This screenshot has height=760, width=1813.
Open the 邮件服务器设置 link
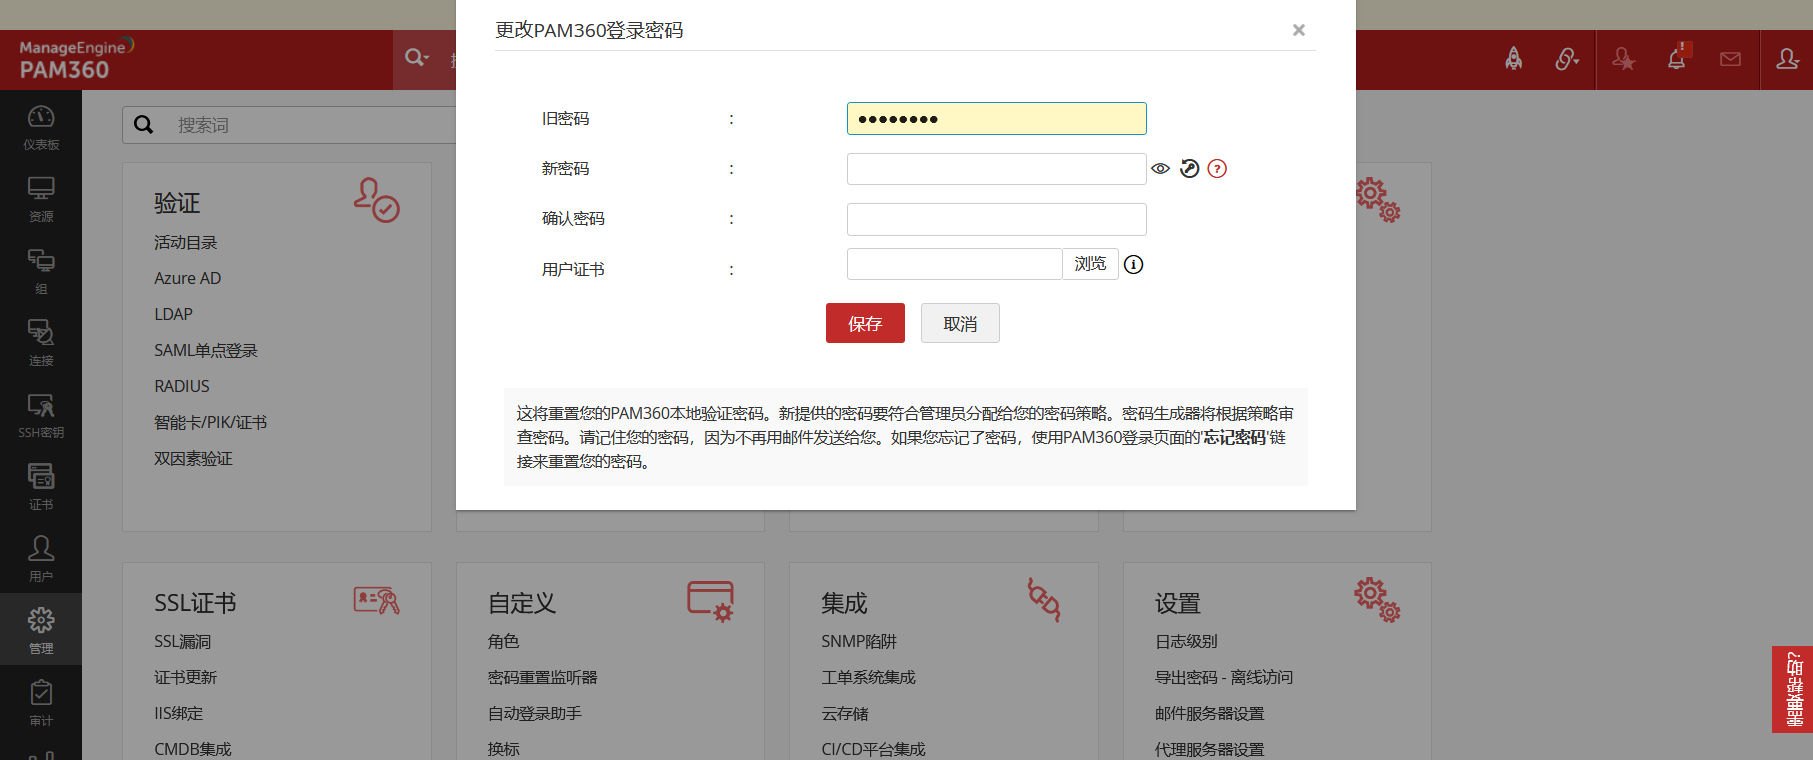click(x=1210, y=713)
